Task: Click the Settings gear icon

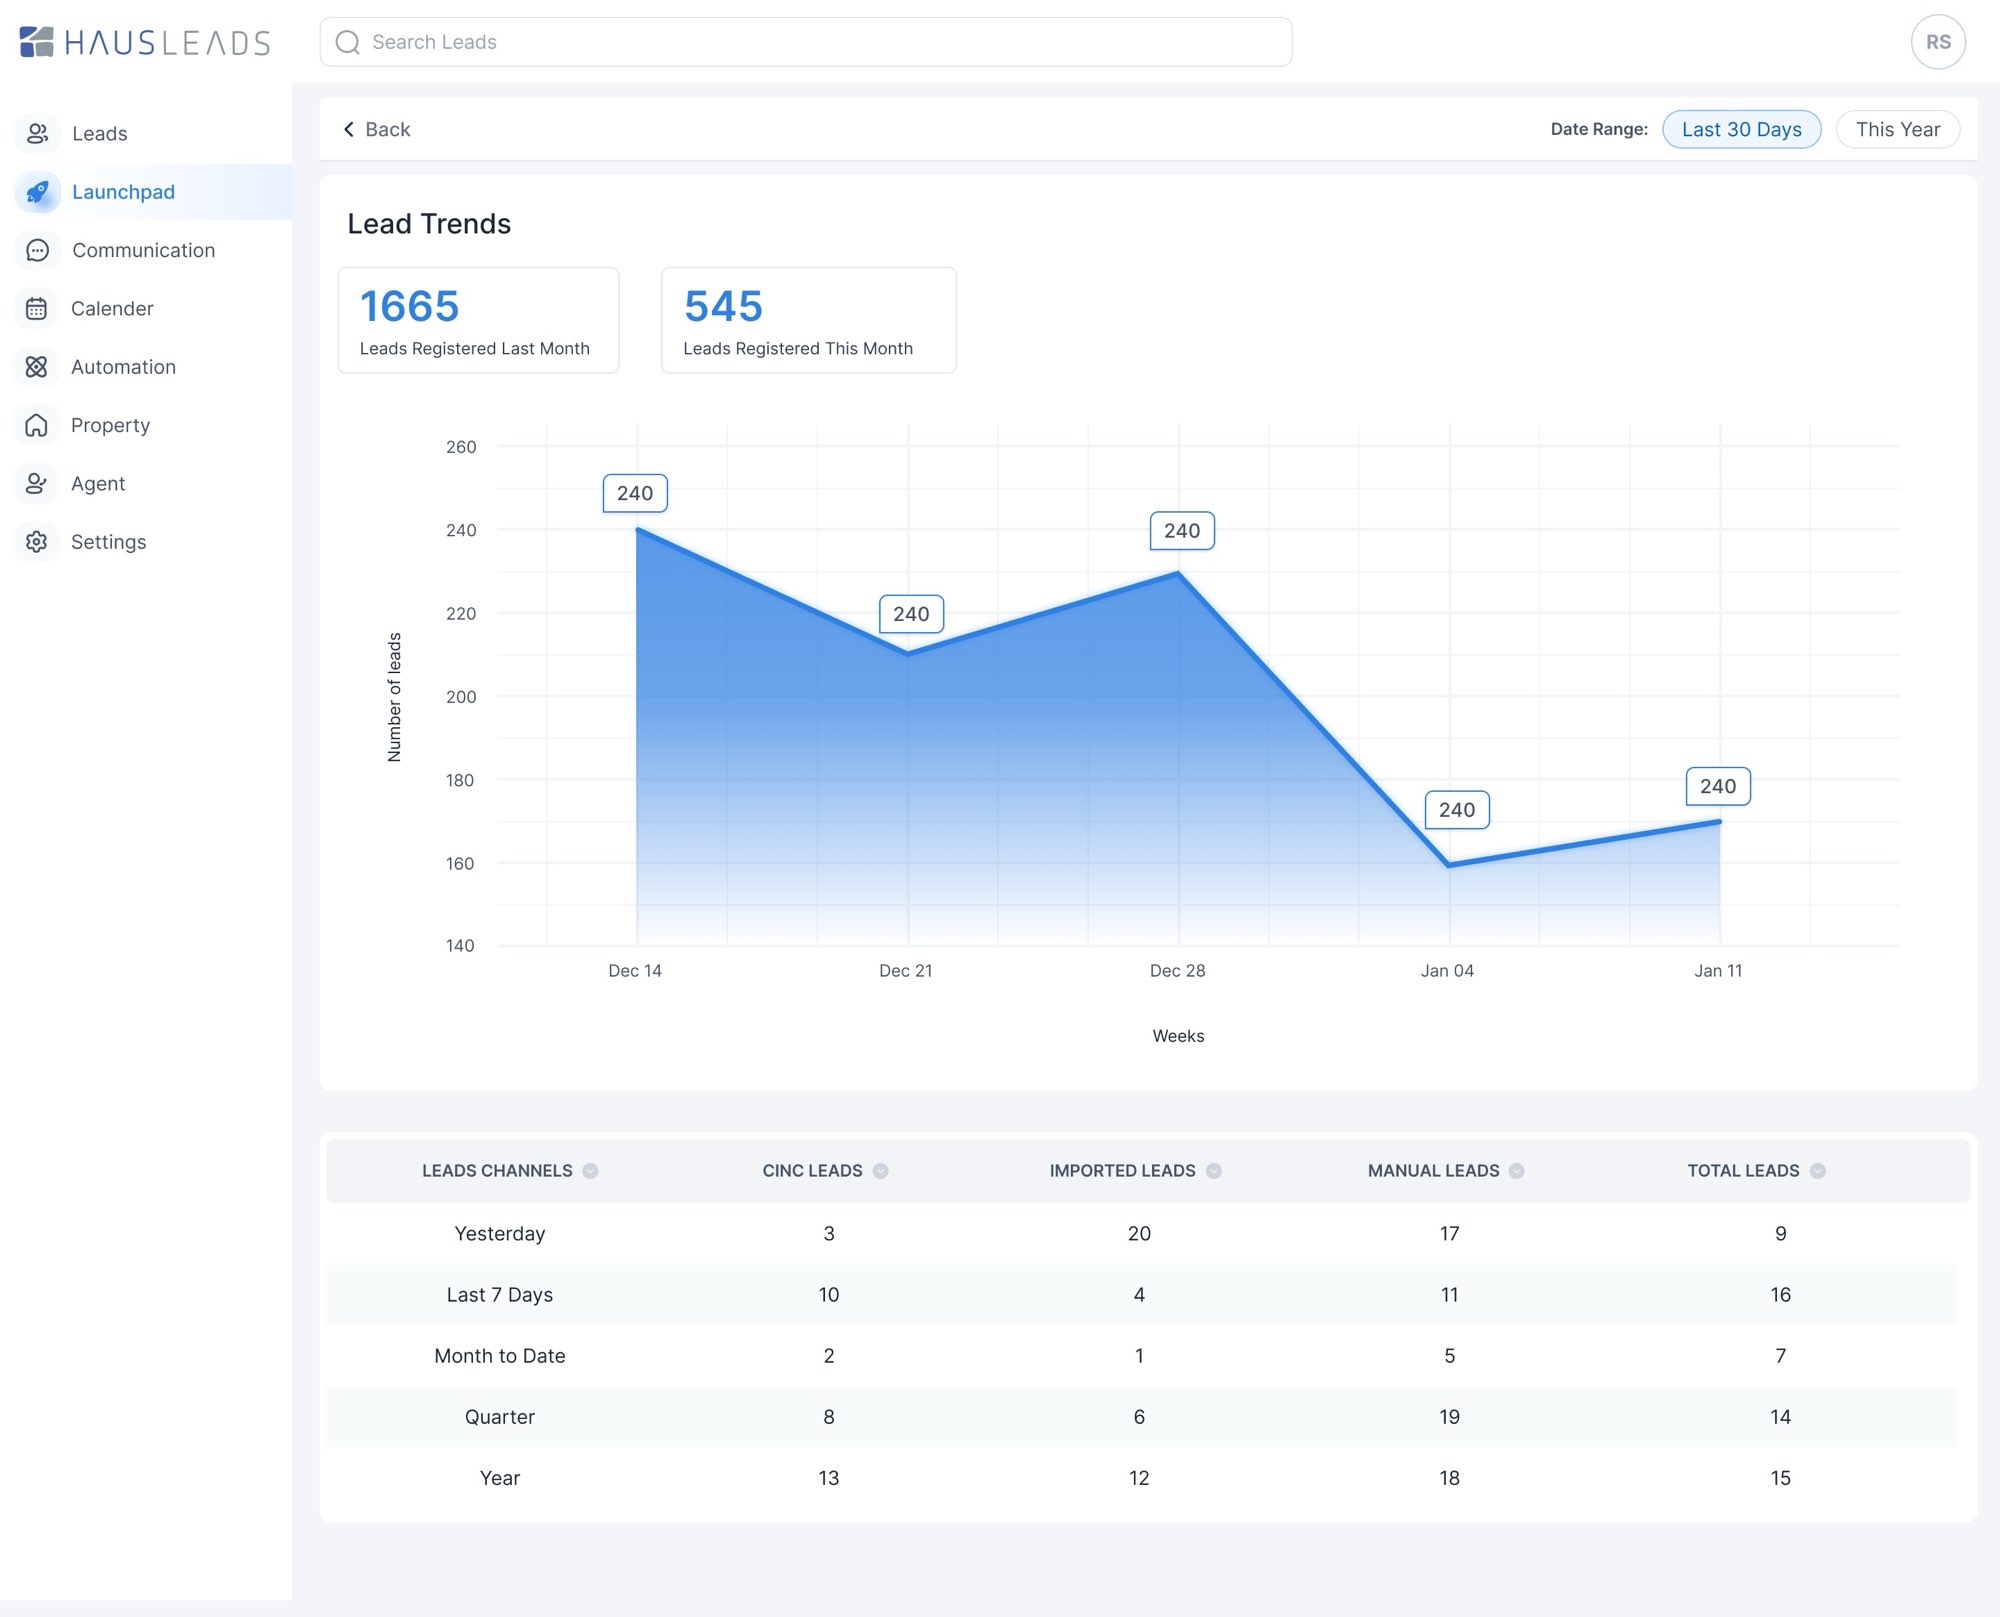Action: click(x=37, y=542)
